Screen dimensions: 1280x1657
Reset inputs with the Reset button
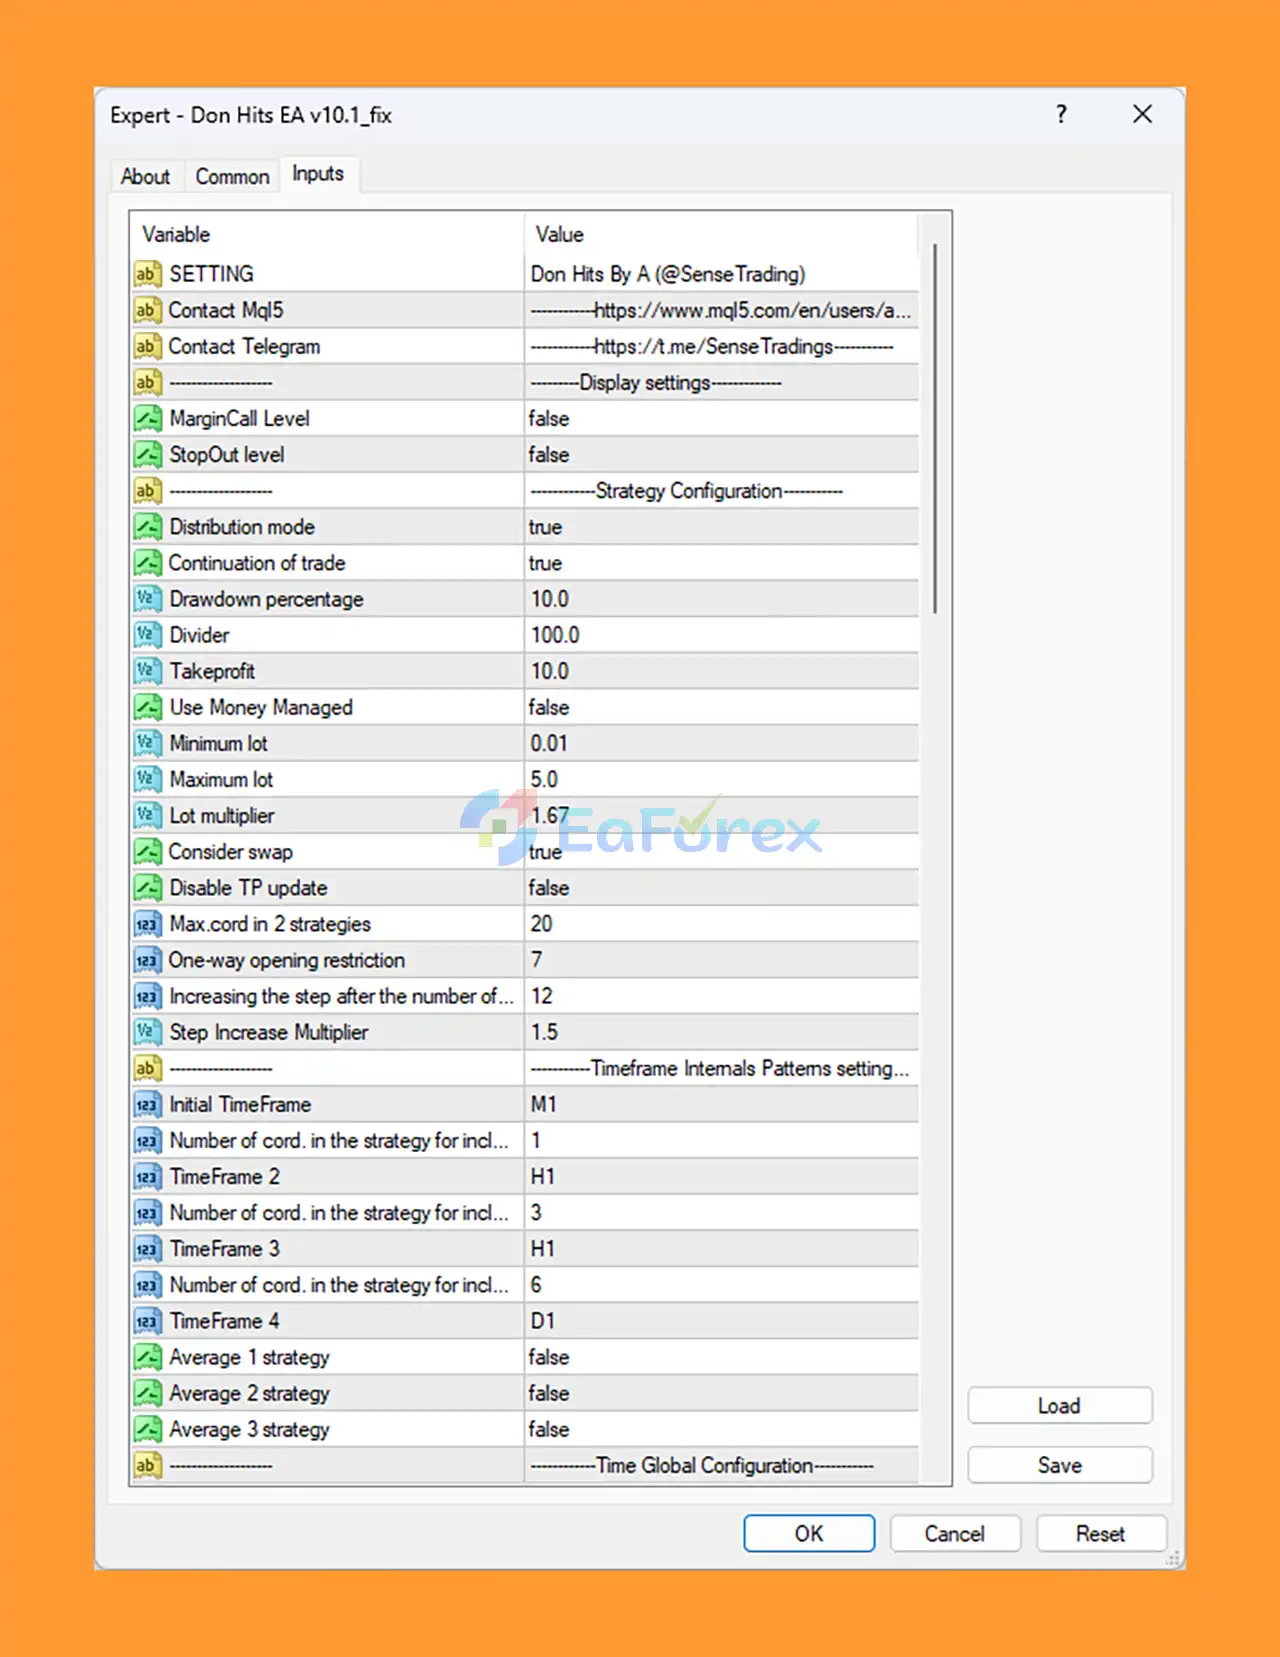1100,1533
